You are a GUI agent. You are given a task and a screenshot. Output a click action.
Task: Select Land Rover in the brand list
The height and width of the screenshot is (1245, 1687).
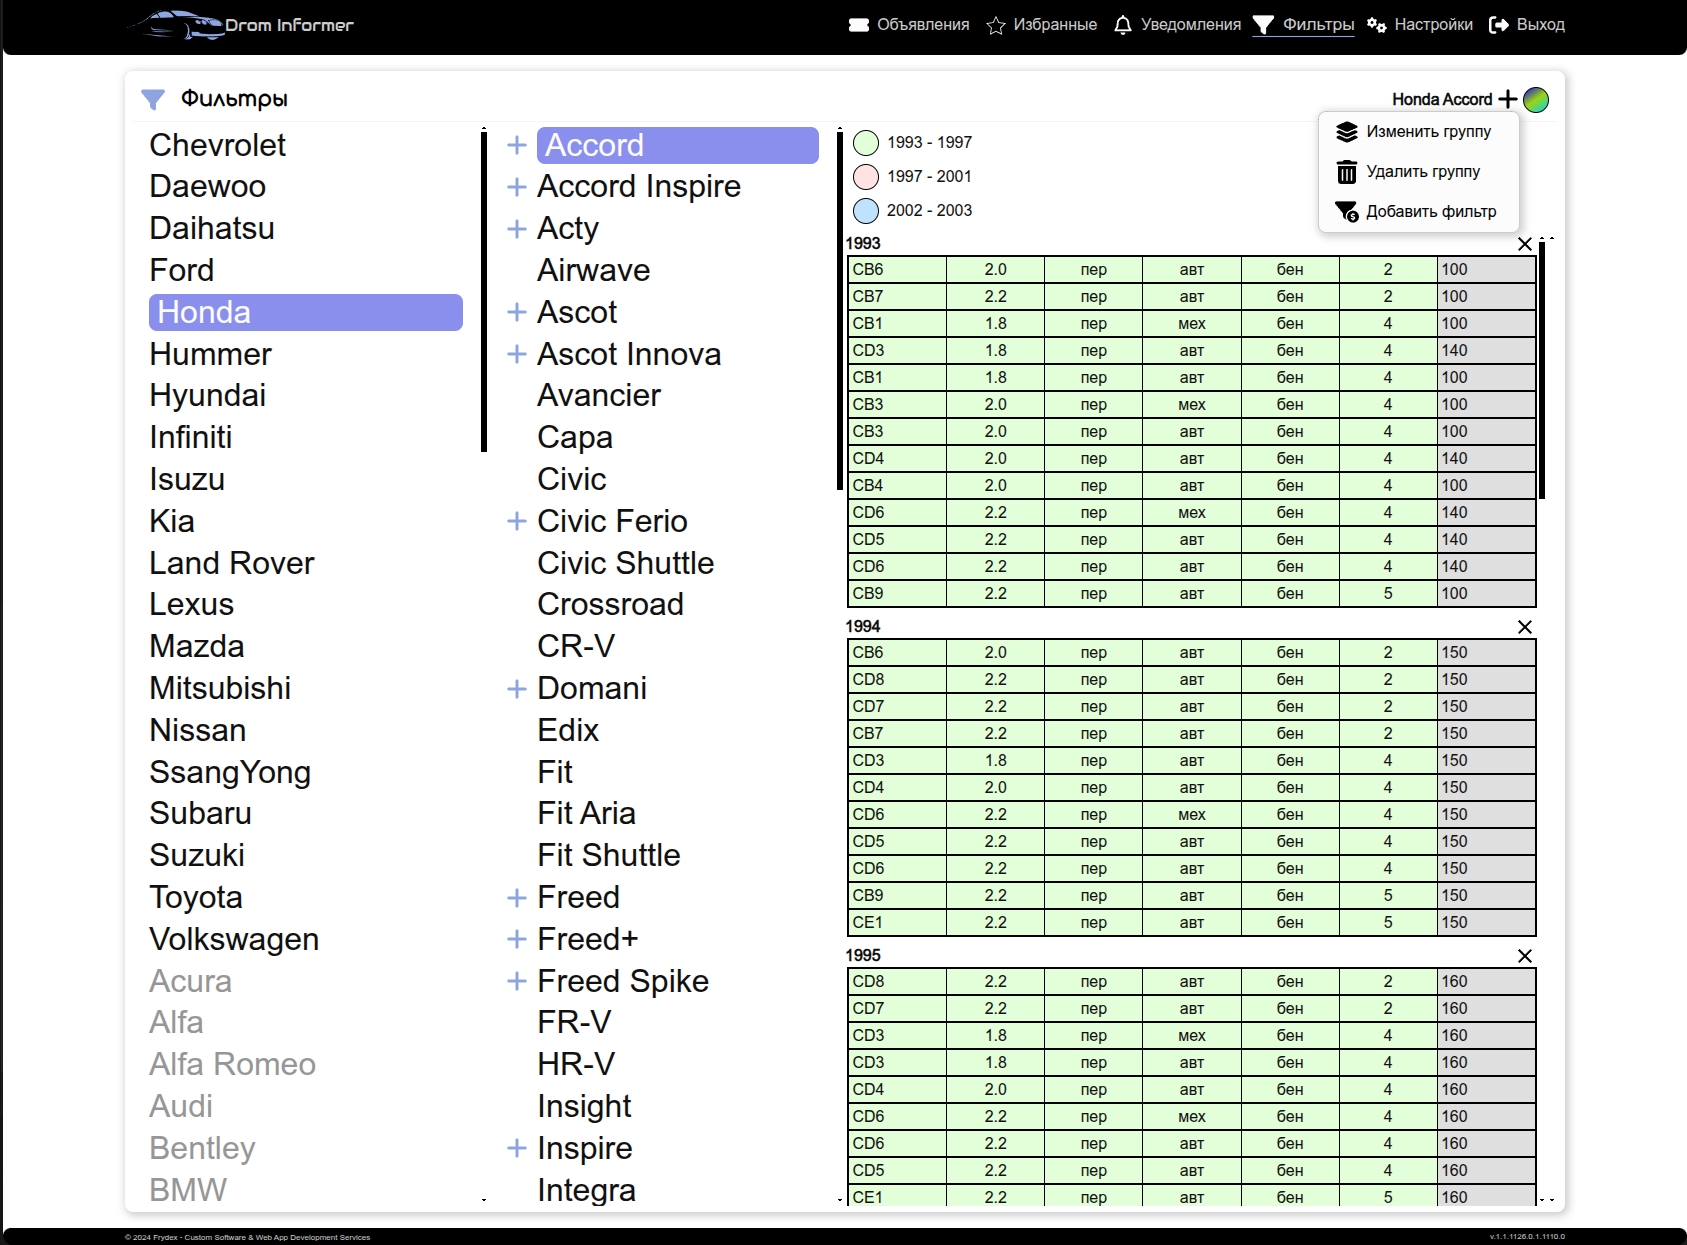[x=231, y=563]
